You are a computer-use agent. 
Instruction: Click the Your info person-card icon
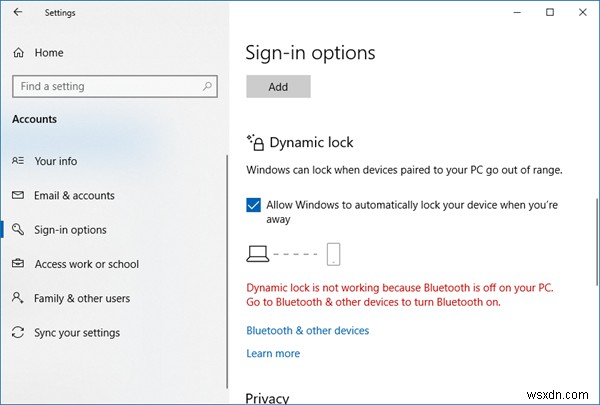(x=18, y=160)
